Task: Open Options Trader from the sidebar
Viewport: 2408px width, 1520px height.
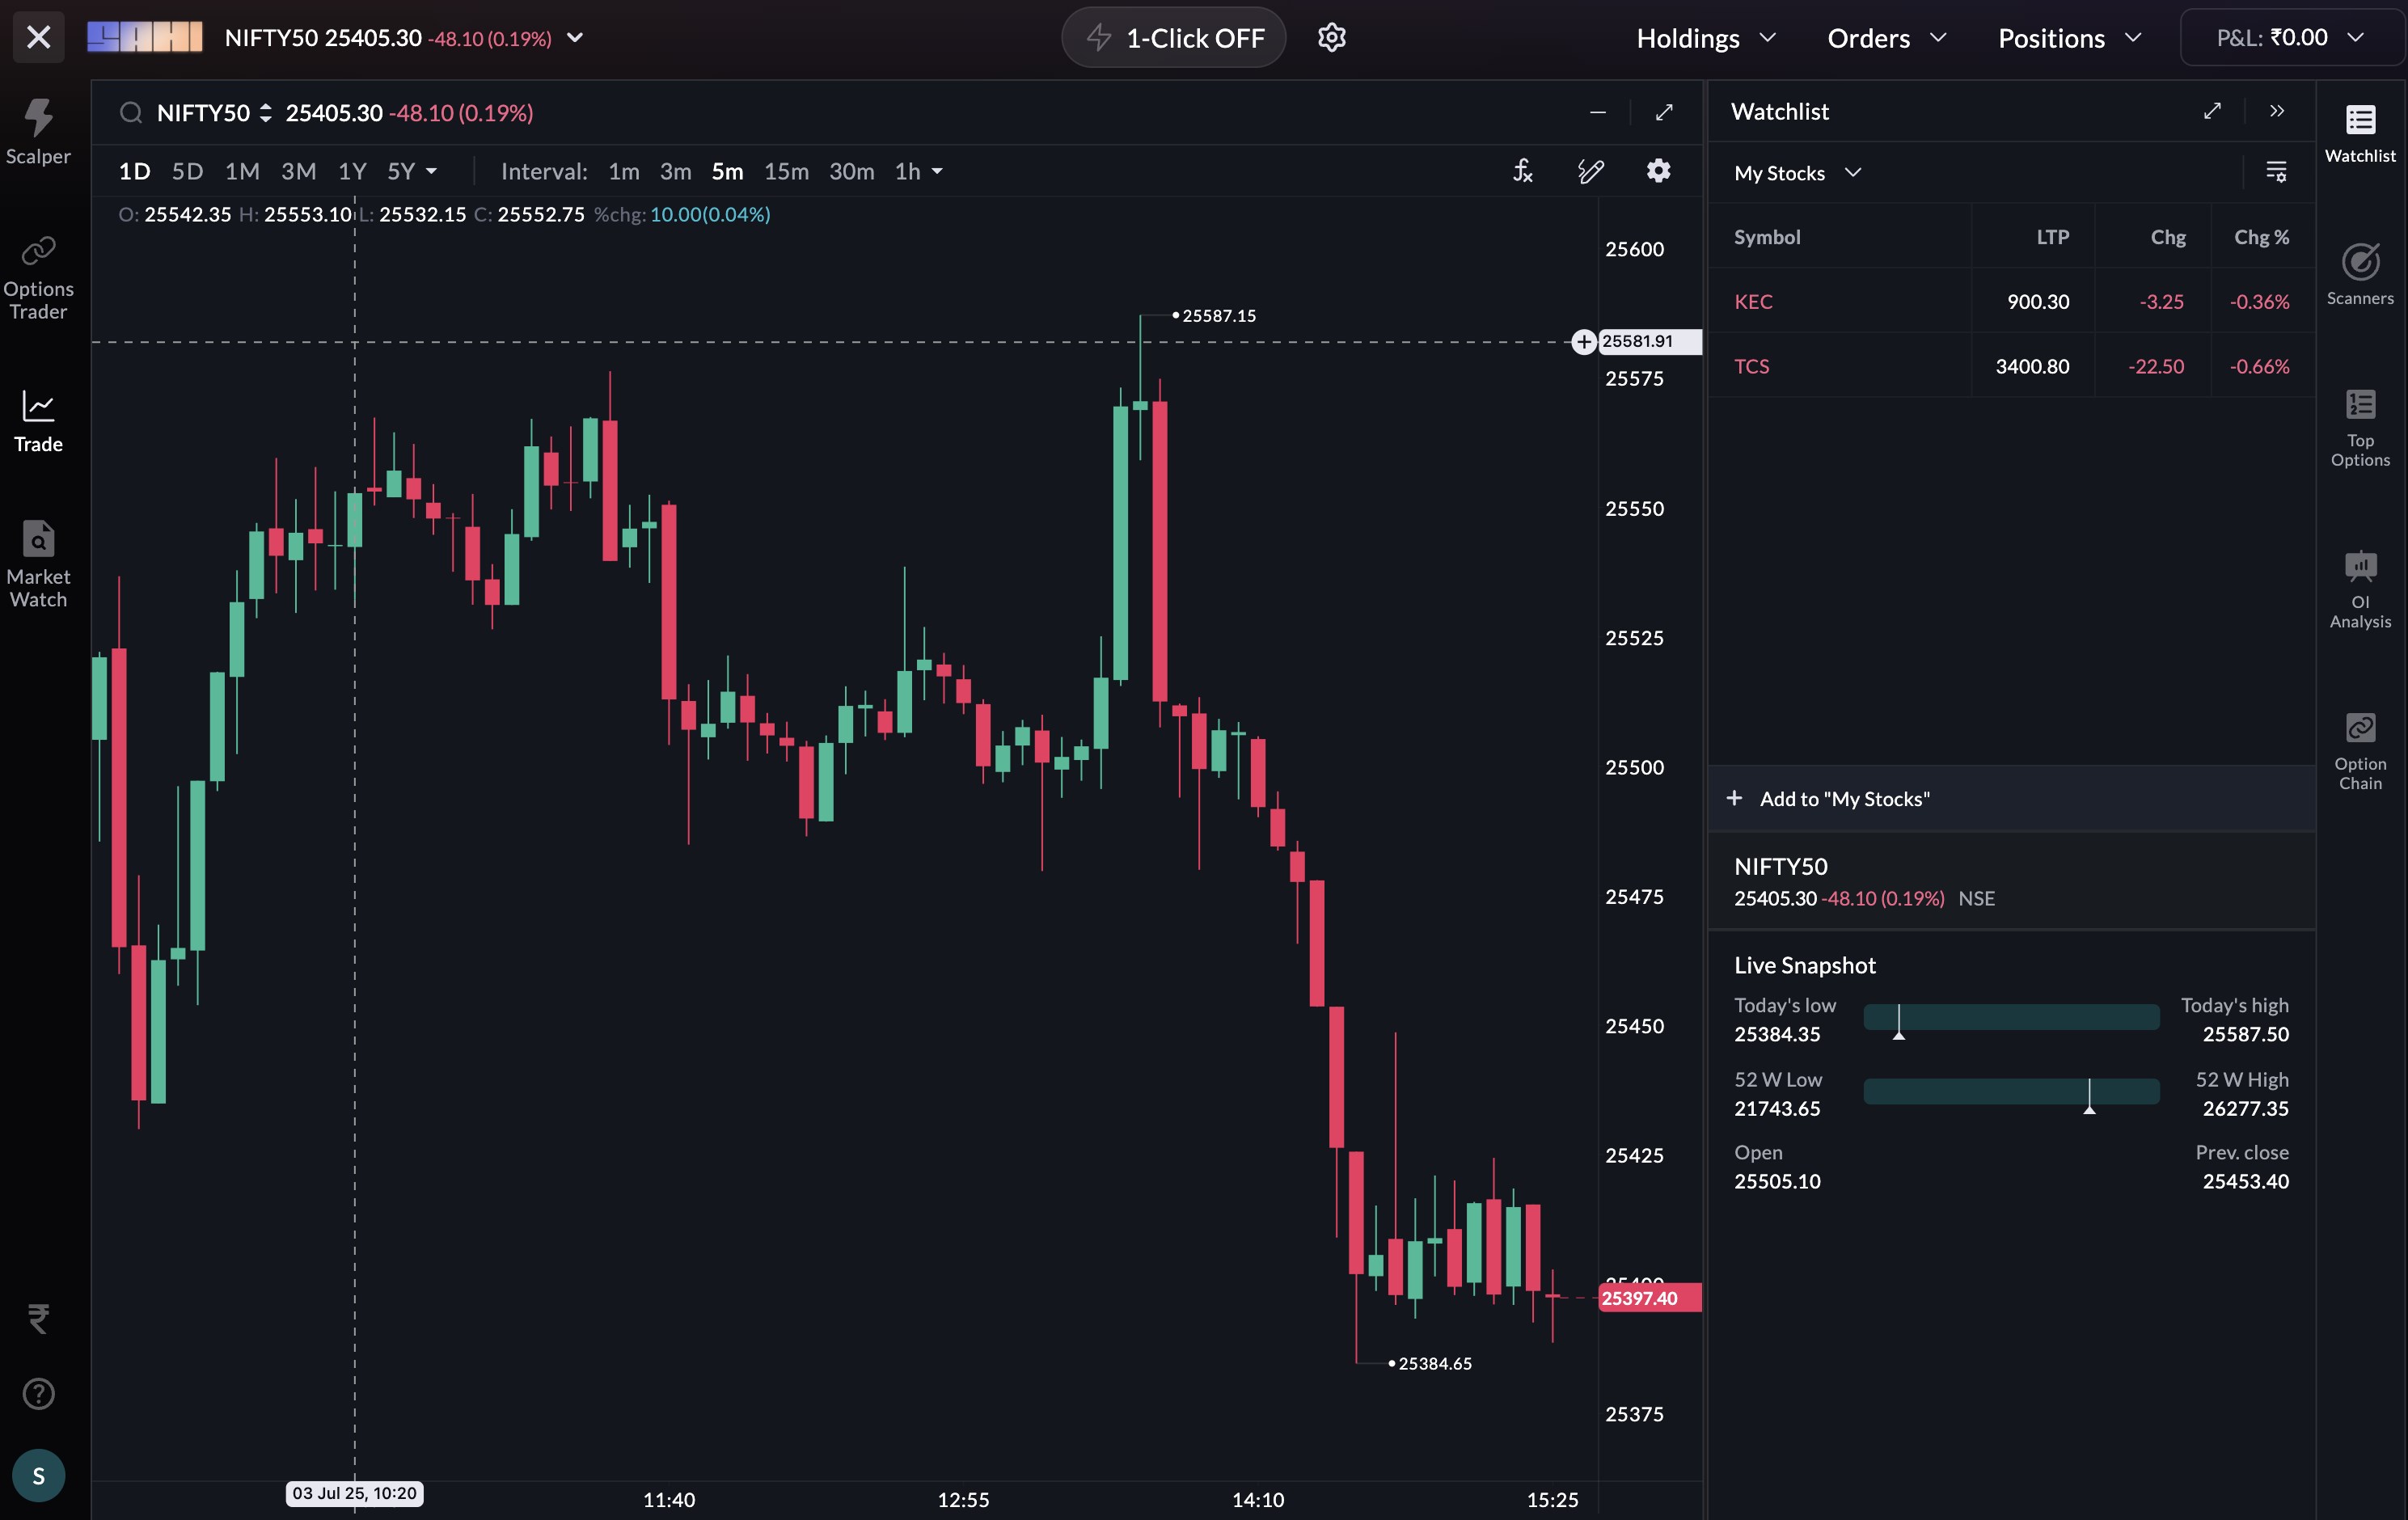Action: point(38,278)
